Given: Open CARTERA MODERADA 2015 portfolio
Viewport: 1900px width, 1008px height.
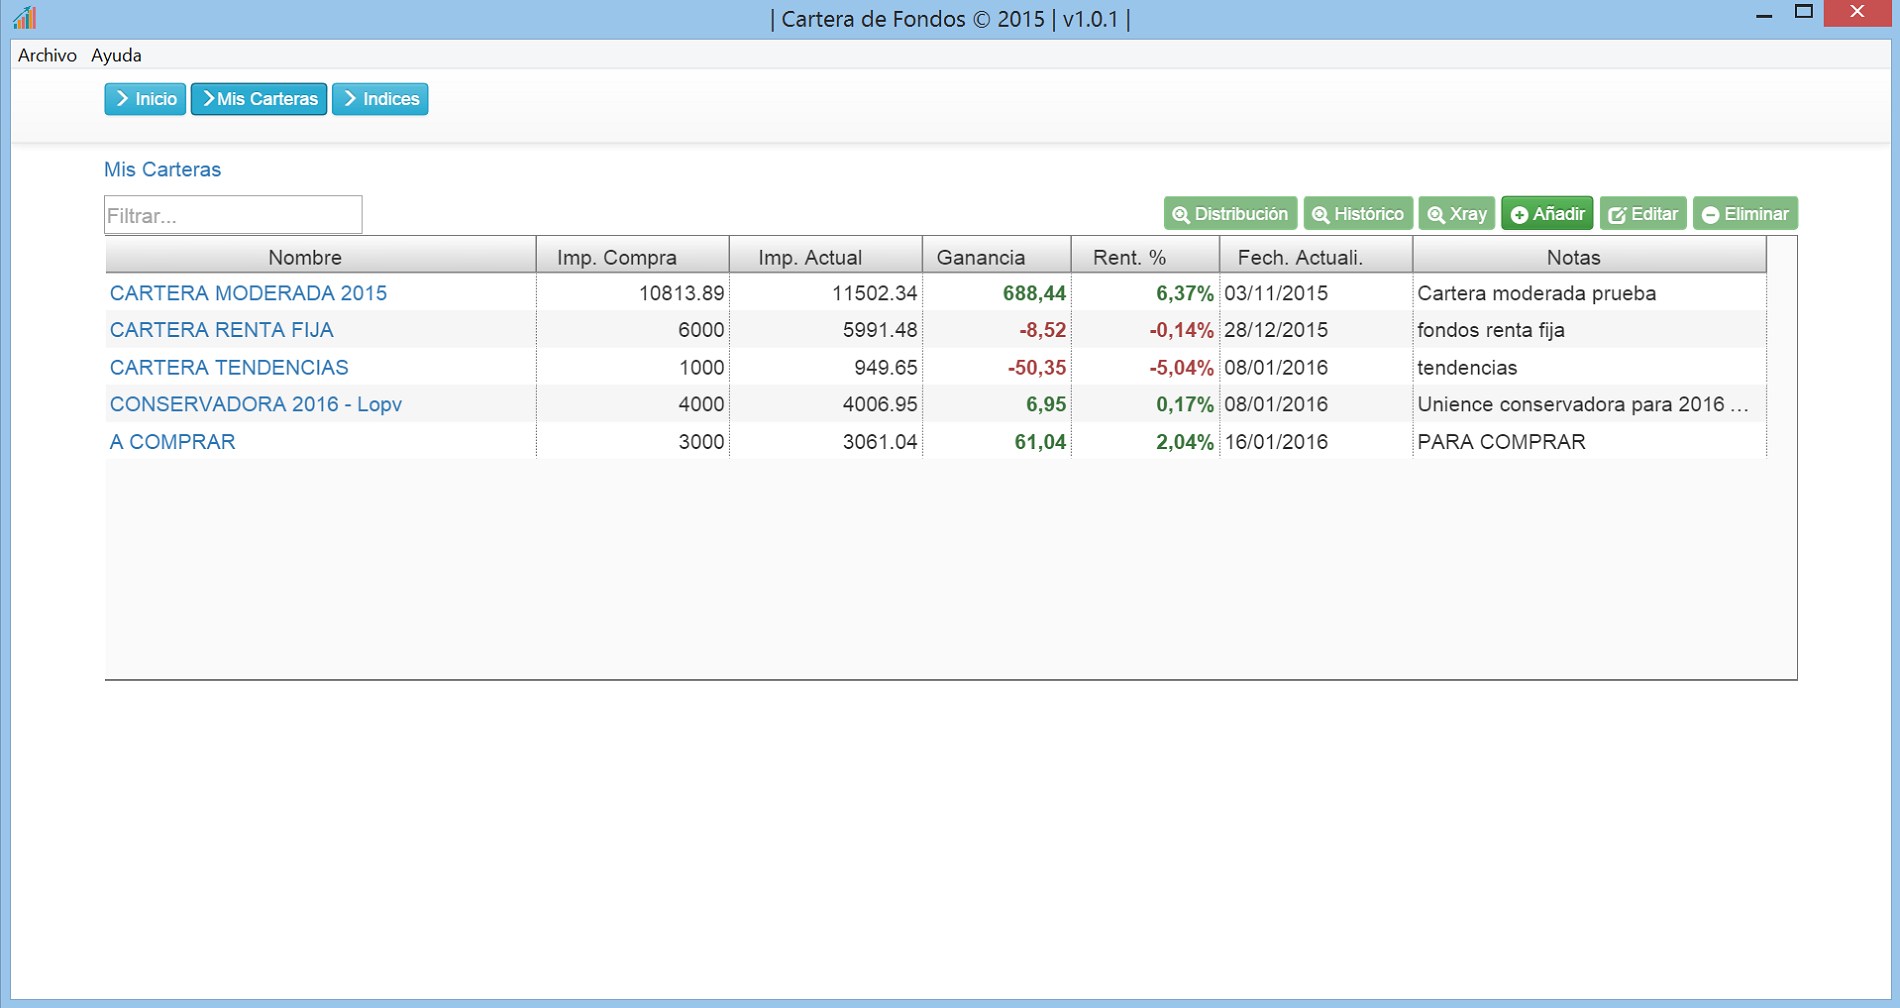Looking at the screenshot, I should (x=248, y=293).
